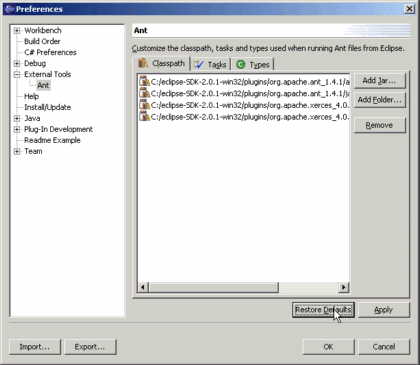Click jar icon of last org.apache.xerces entry

(145, 116)
